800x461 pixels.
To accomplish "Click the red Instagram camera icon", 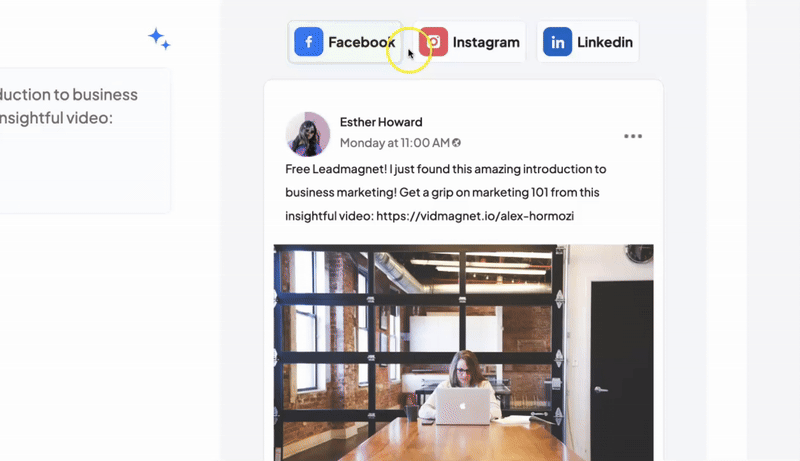I will click(x=434, y=42).
